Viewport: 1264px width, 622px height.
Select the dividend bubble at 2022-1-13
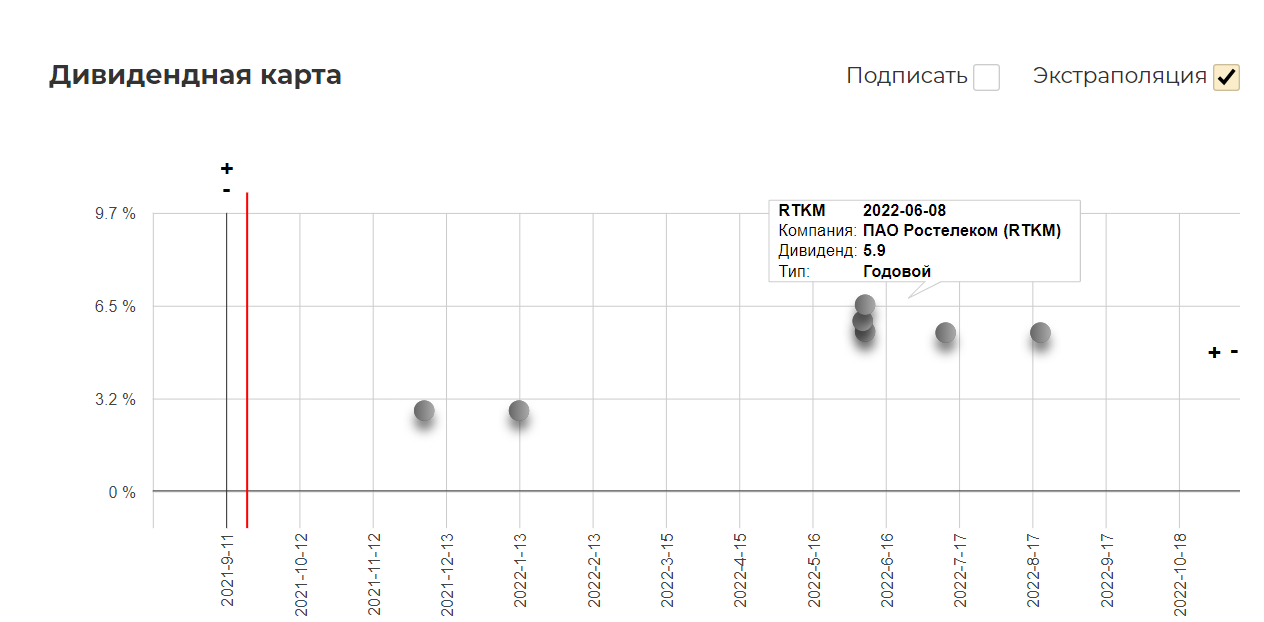pos(519,411)
